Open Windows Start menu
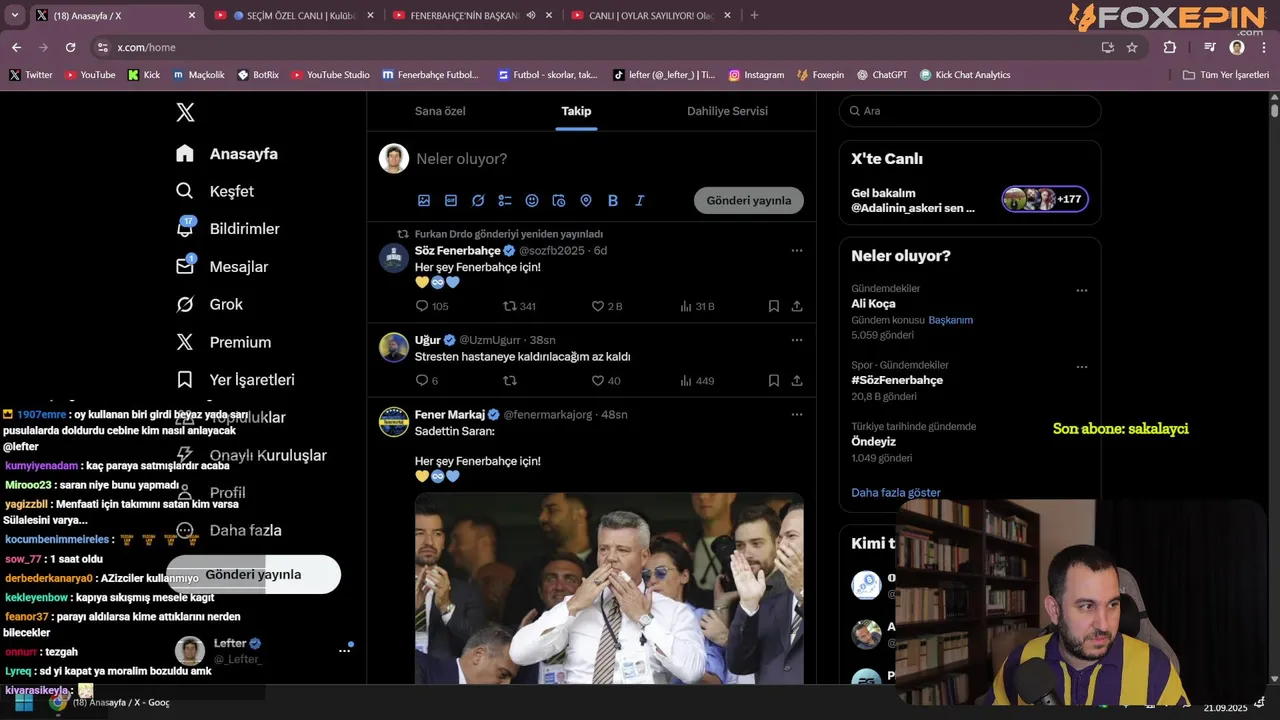The width and height of the screenshot is (1280, 720). click(x=23, y=703)
